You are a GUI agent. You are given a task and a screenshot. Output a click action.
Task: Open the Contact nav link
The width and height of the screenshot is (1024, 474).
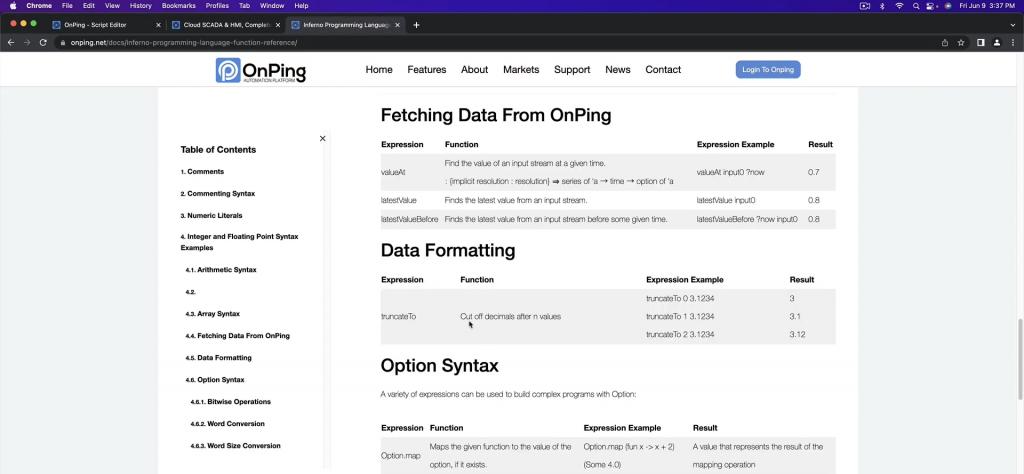pyautogui.click(x=663, y=70)
